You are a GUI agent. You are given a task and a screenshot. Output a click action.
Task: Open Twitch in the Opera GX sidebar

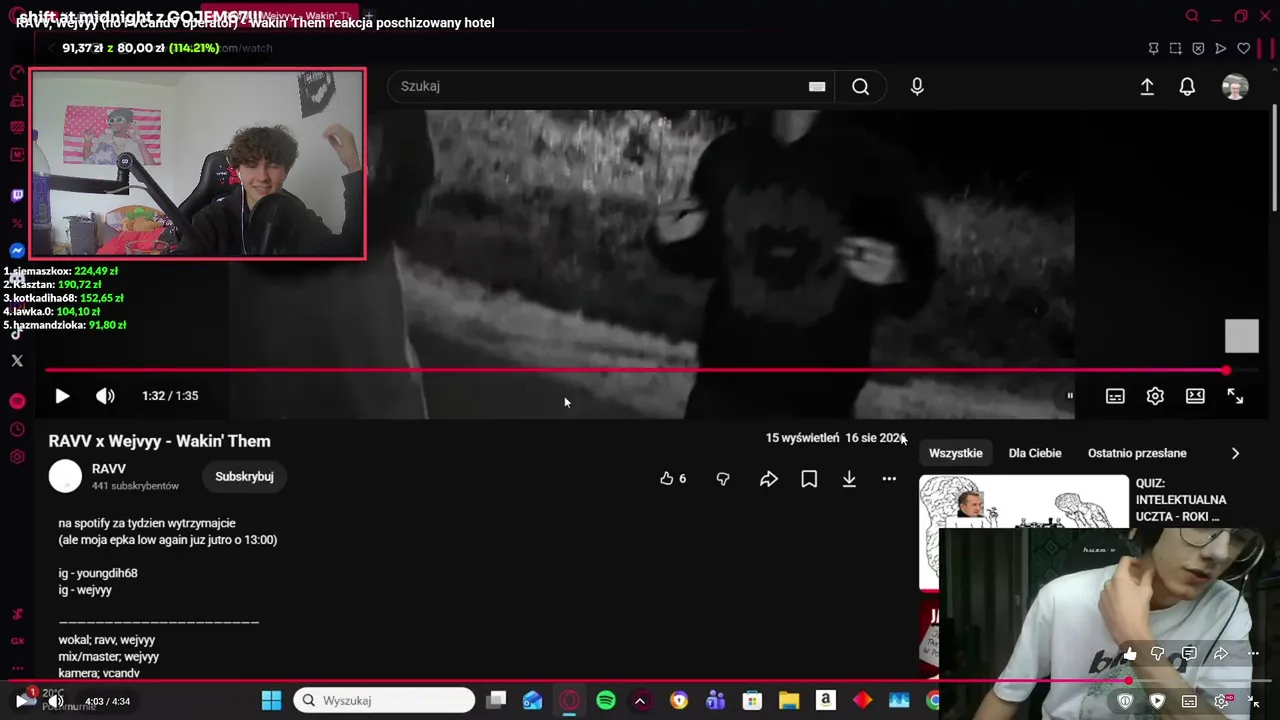(17, 196)
